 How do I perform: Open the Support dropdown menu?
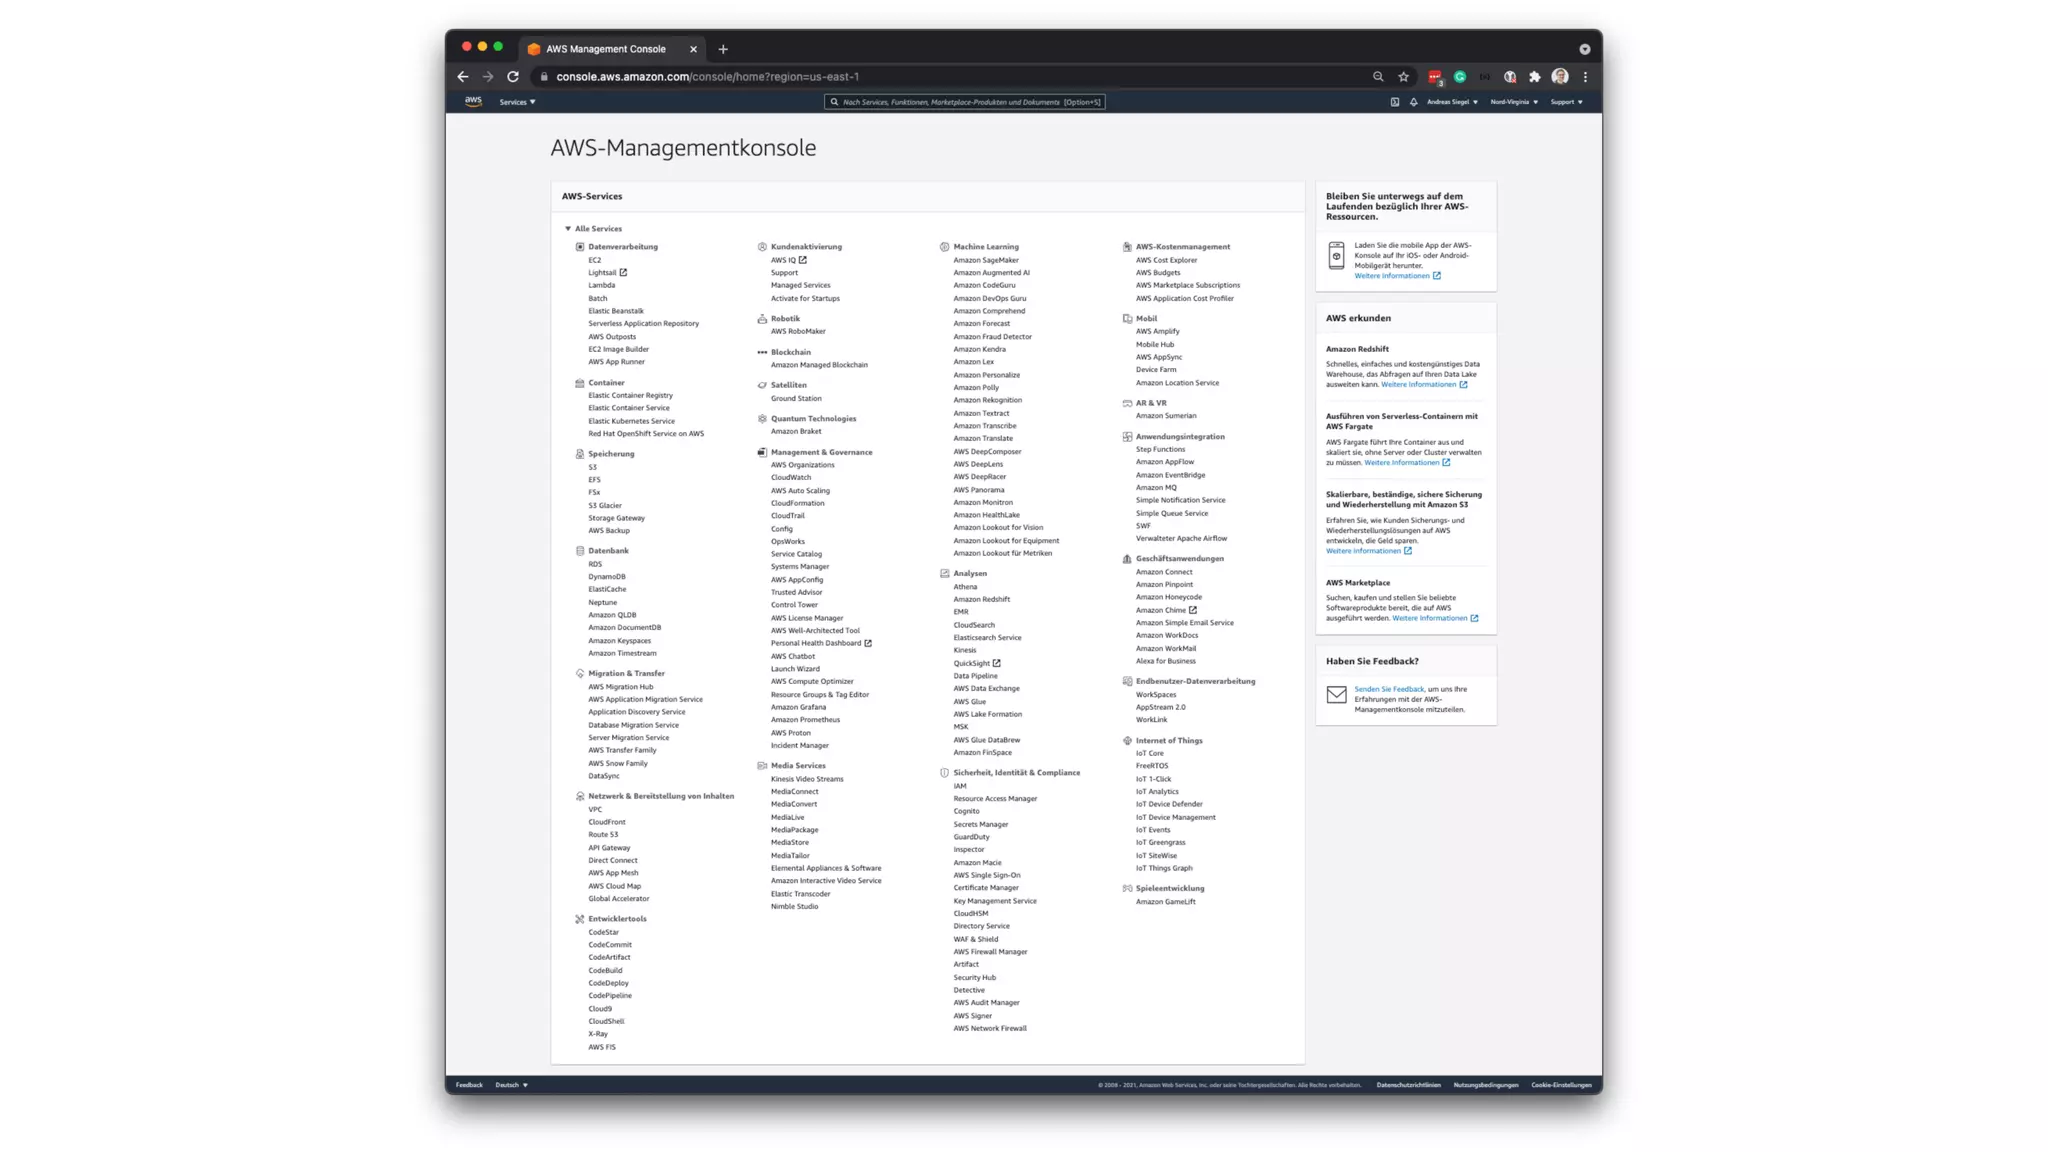tap(1566, 102)
